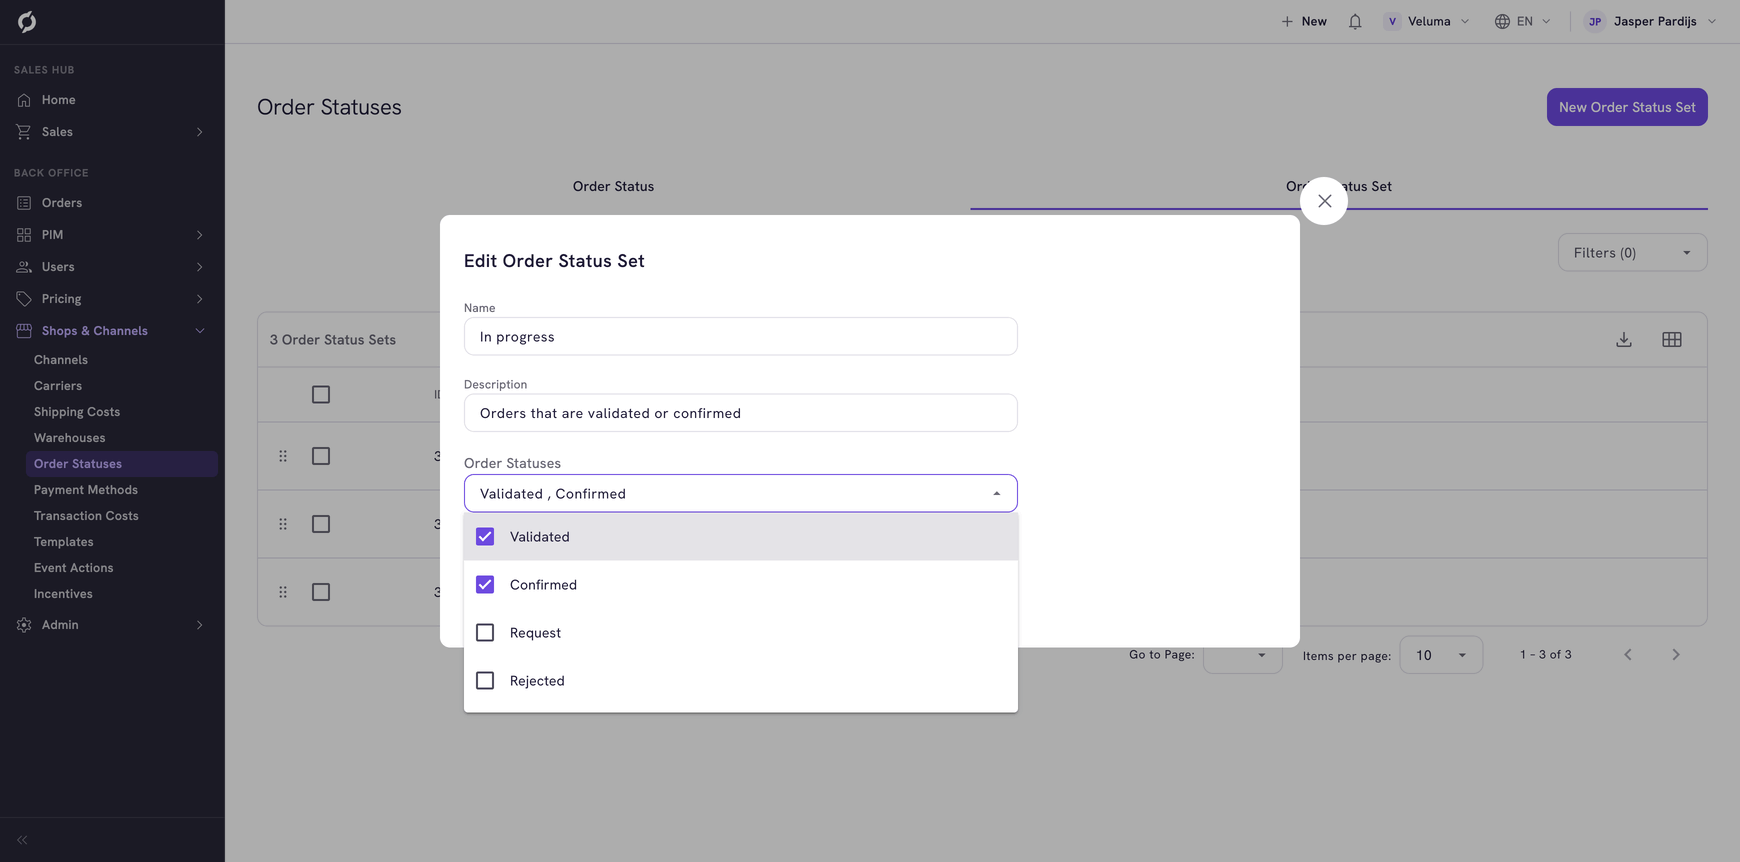Open Warehouses in the sidebar

[x=70, y=438]
